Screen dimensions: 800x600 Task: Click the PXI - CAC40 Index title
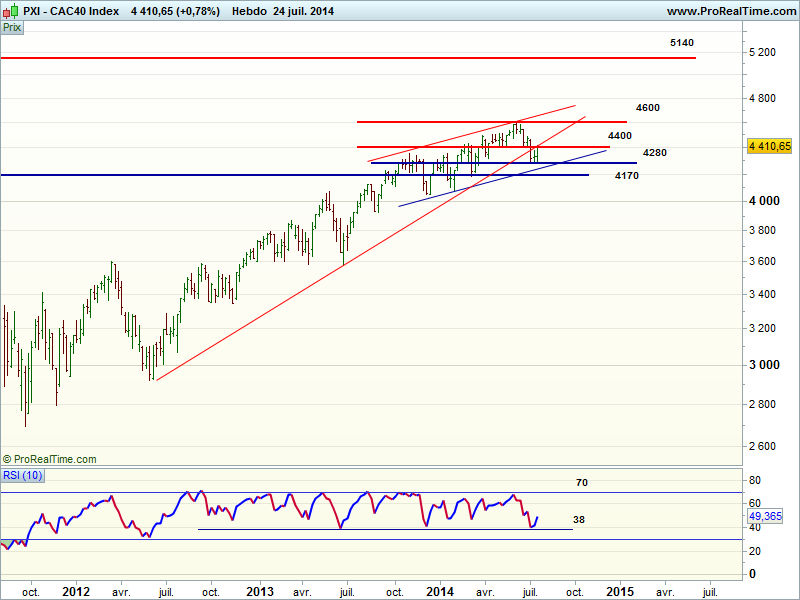[71, 11]
